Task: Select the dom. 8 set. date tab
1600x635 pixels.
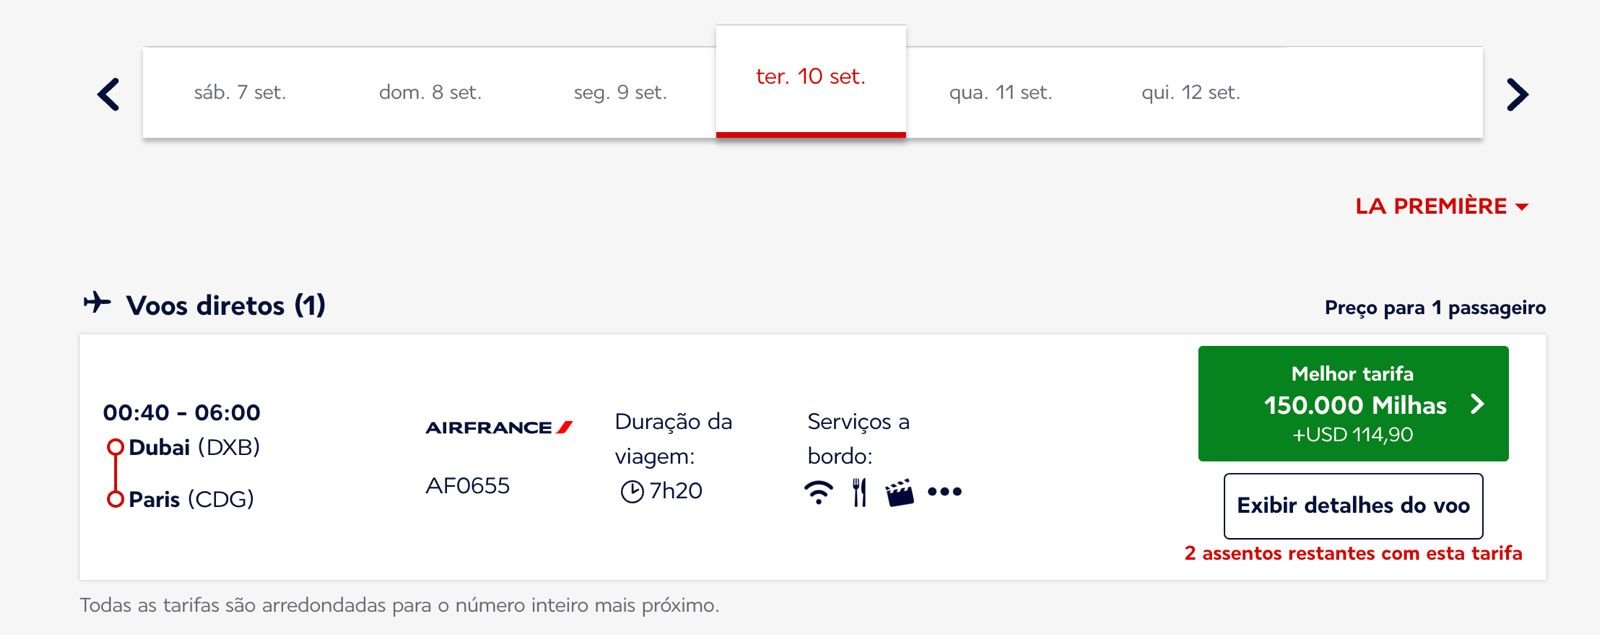Action: (430, 93)
